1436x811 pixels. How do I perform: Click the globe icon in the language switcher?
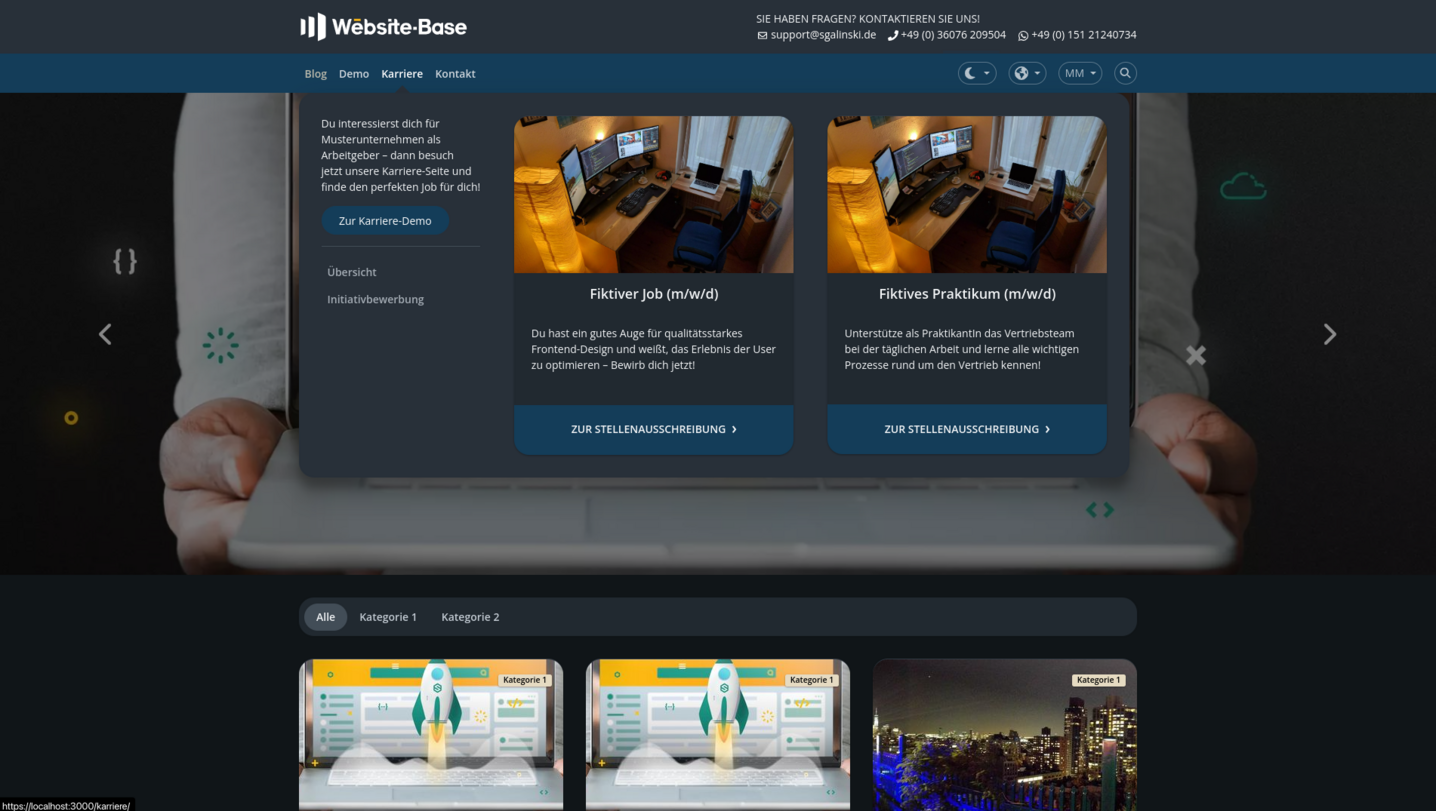[x=1020, y=72]
